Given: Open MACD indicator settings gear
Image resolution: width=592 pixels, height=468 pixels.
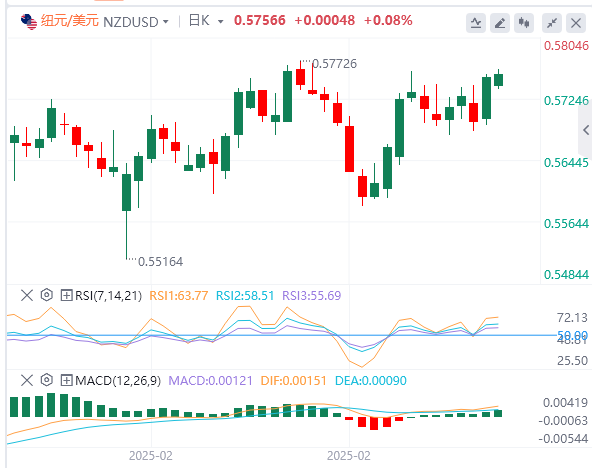Looking at the screenshot, I should (x=46, y=380).
